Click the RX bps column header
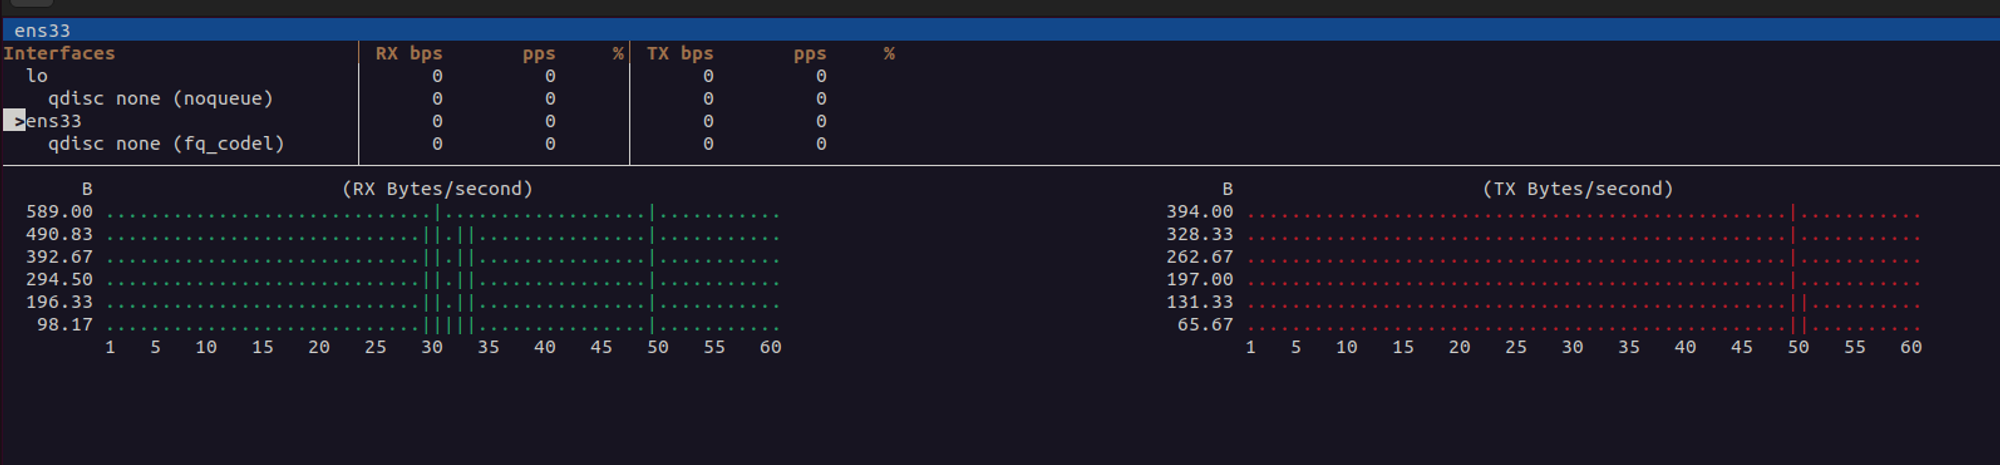The width and height of the screenshot is (2000, 465). tap(409, 53)
